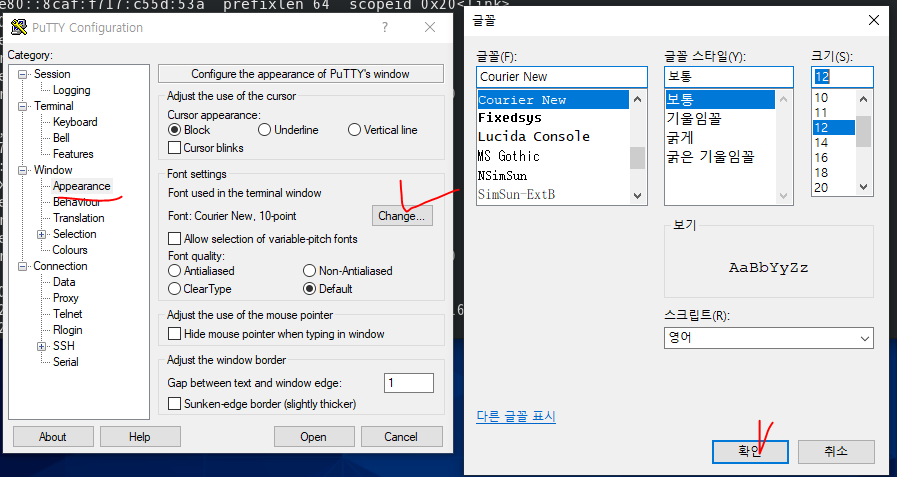This screenshot has height=477, width=897.
Task: Open the Serial category
Action: [x=66, y=362]
